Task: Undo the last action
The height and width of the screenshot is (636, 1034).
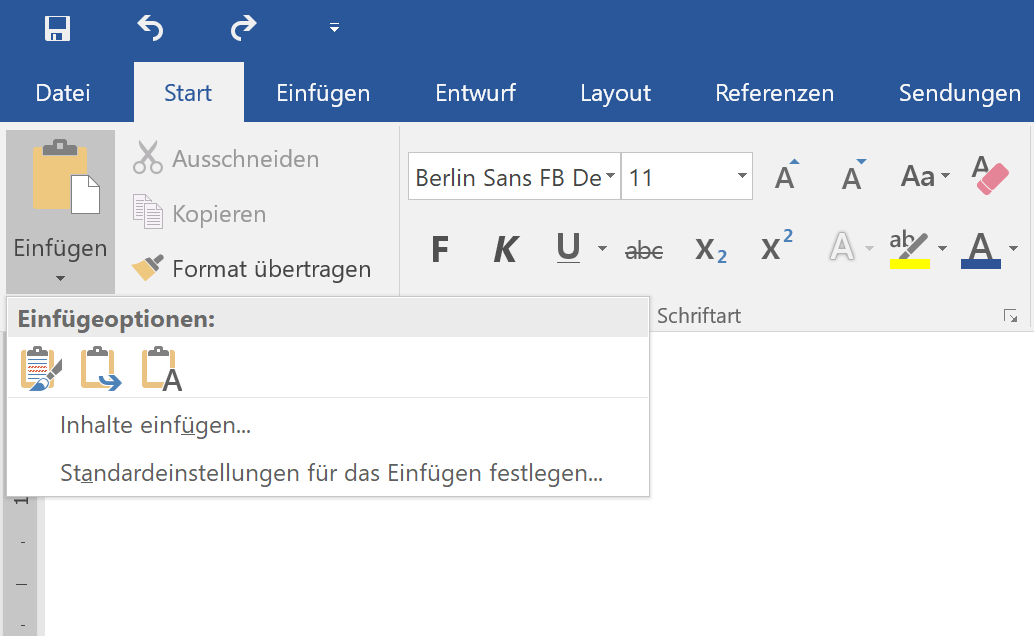Action: coord(150,28)
